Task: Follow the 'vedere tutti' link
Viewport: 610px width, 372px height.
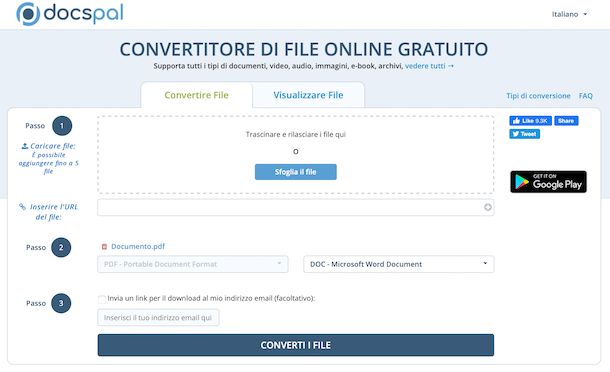Action: [x=429, y=66]
